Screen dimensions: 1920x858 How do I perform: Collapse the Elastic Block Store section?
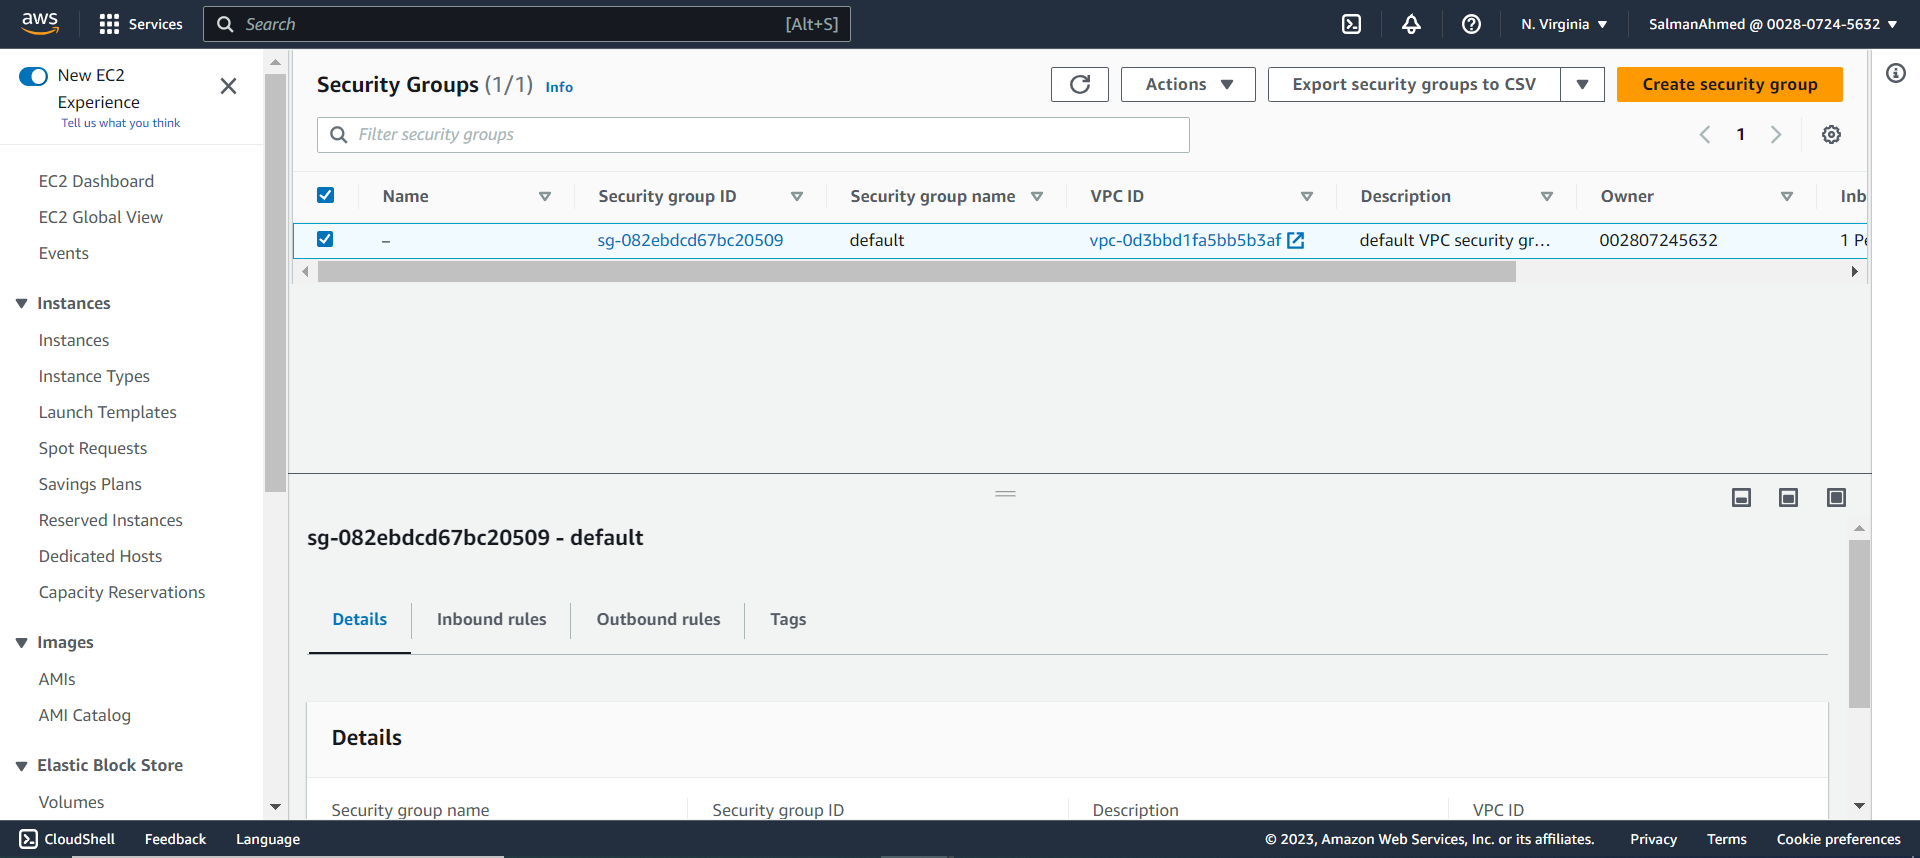[21, 765]
